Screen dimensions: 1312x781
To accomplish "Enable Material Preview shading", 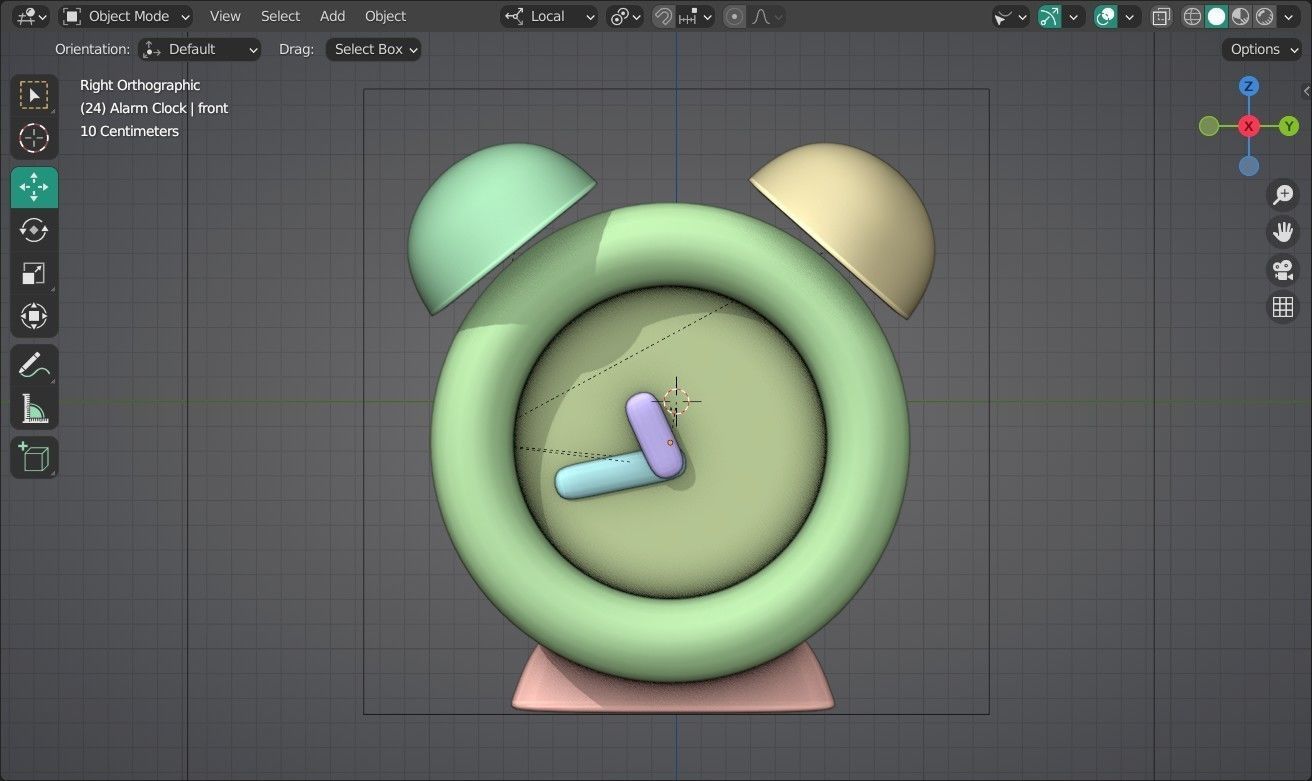I will (1240, 16).
